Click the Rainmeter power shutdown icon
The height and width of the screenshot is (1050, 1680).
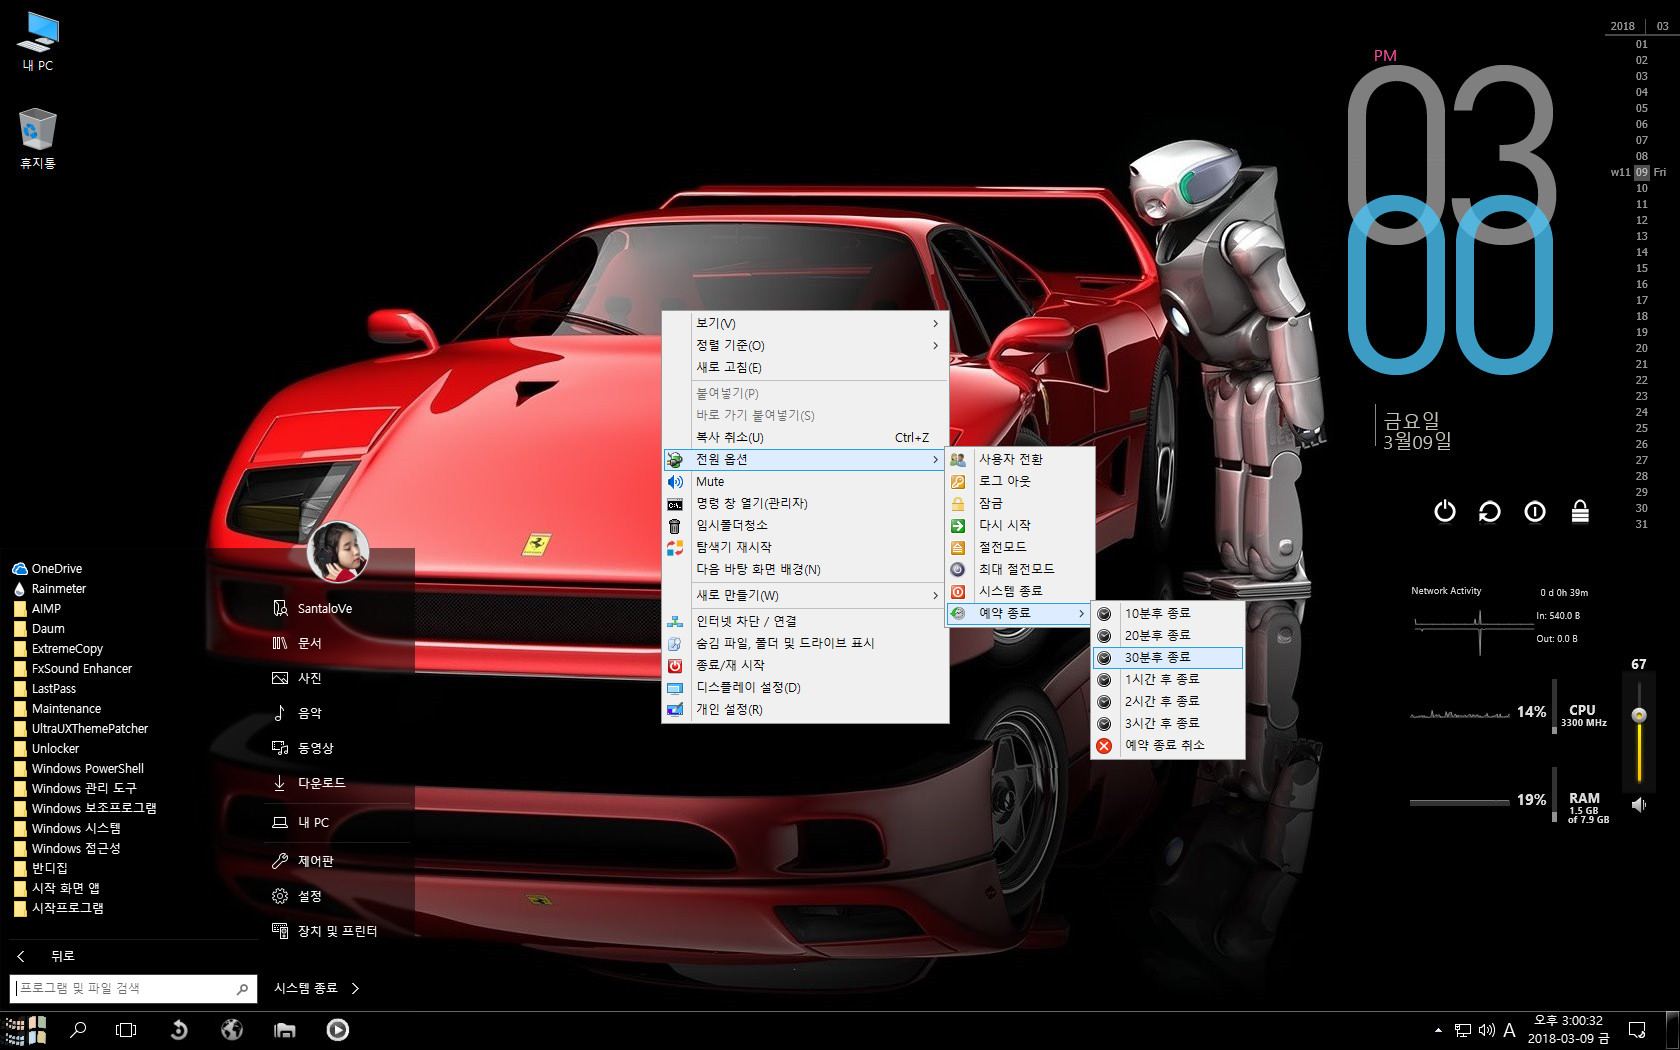click(x=1445, y=511)
